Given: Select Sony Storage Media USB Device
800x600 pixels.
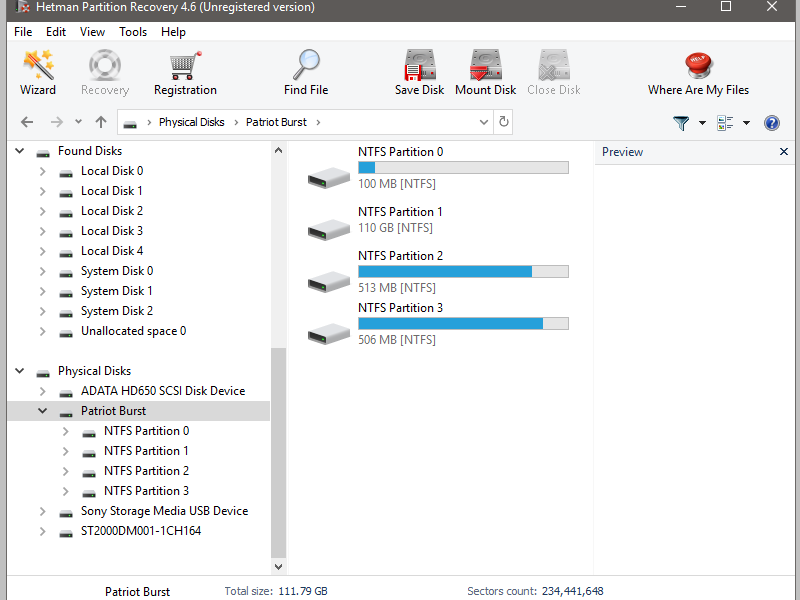Looking at the screenshot, I should tap(164, 511).
